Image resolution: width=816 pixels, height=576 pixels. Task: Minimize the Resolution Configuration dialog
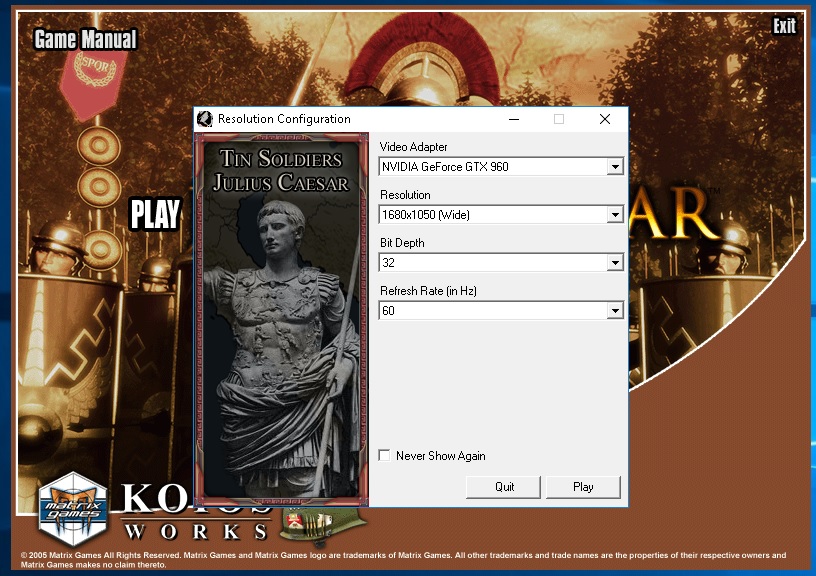pos(514,119)
